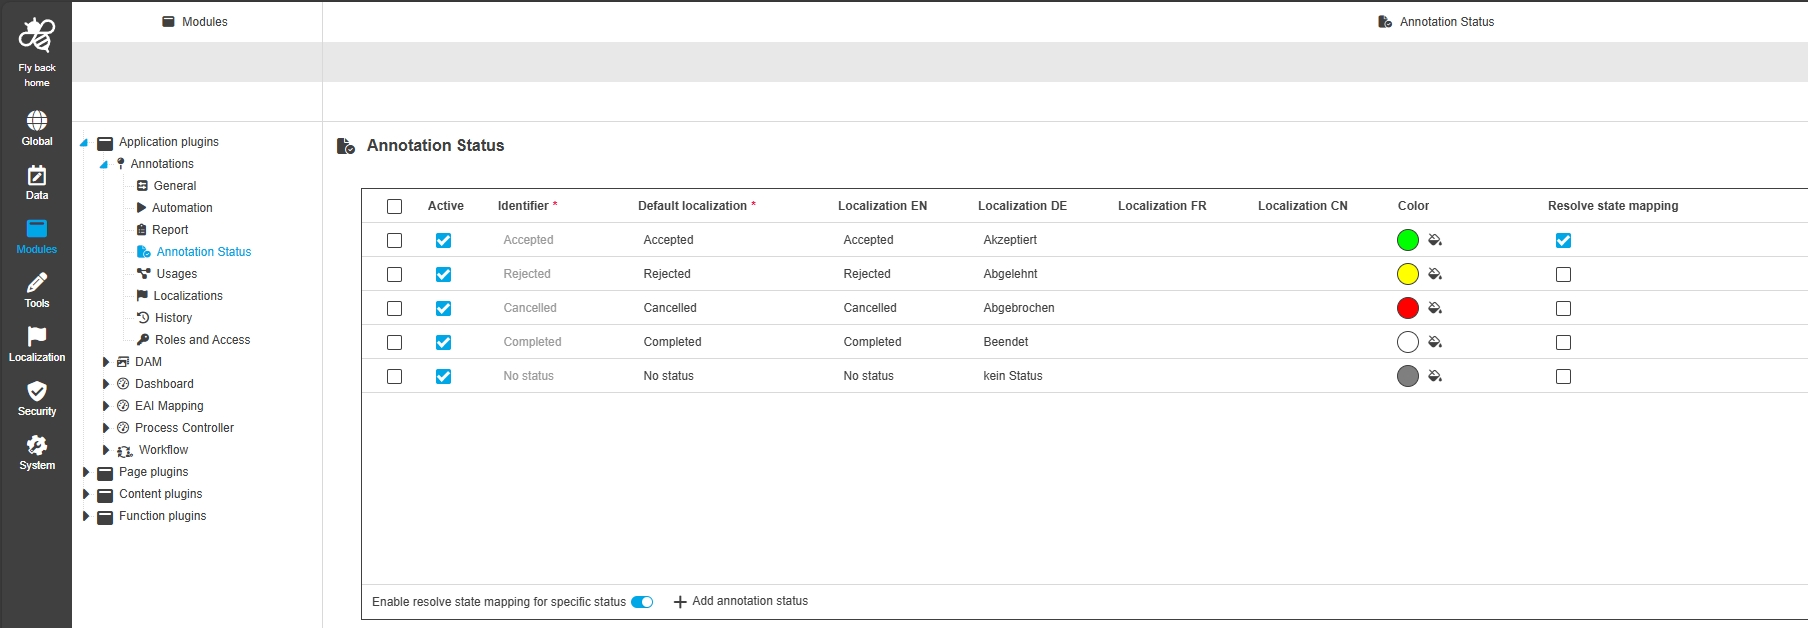
Task: Click the Completed identifier field
Action: click(532, 342)
